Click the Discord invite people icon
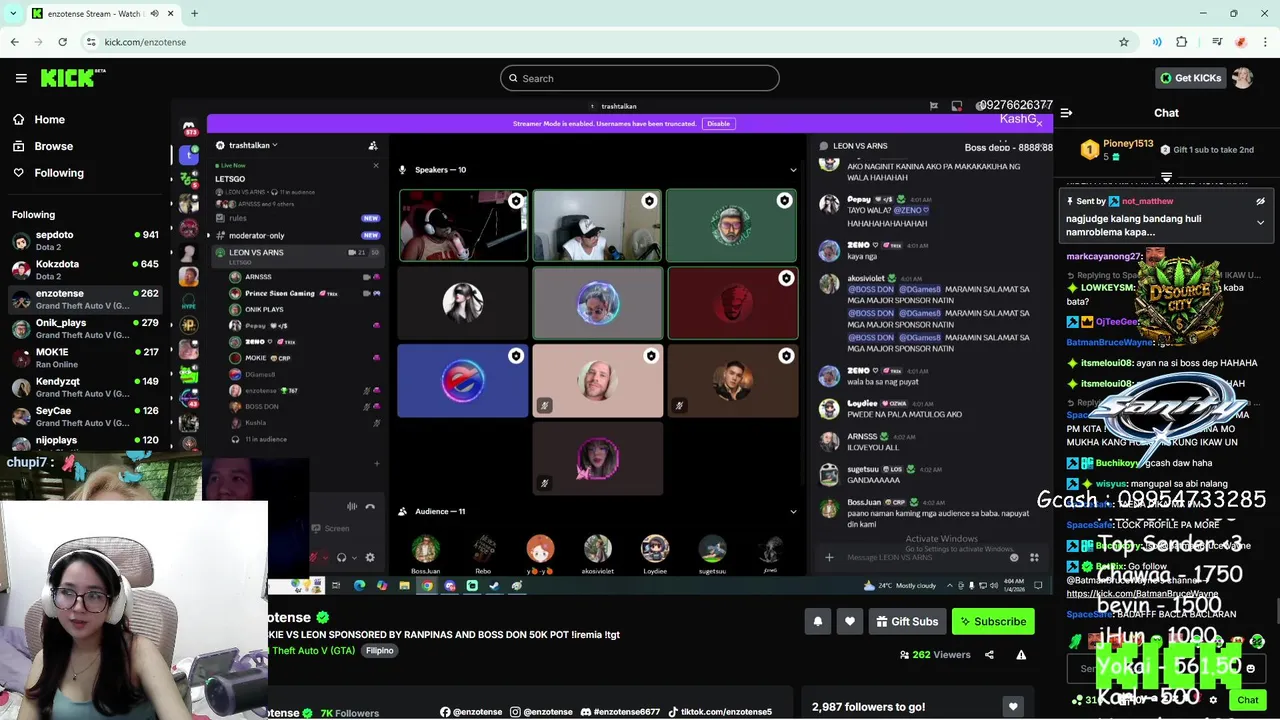This screenshot has width=1280, height=720. (x=372, y=146)
